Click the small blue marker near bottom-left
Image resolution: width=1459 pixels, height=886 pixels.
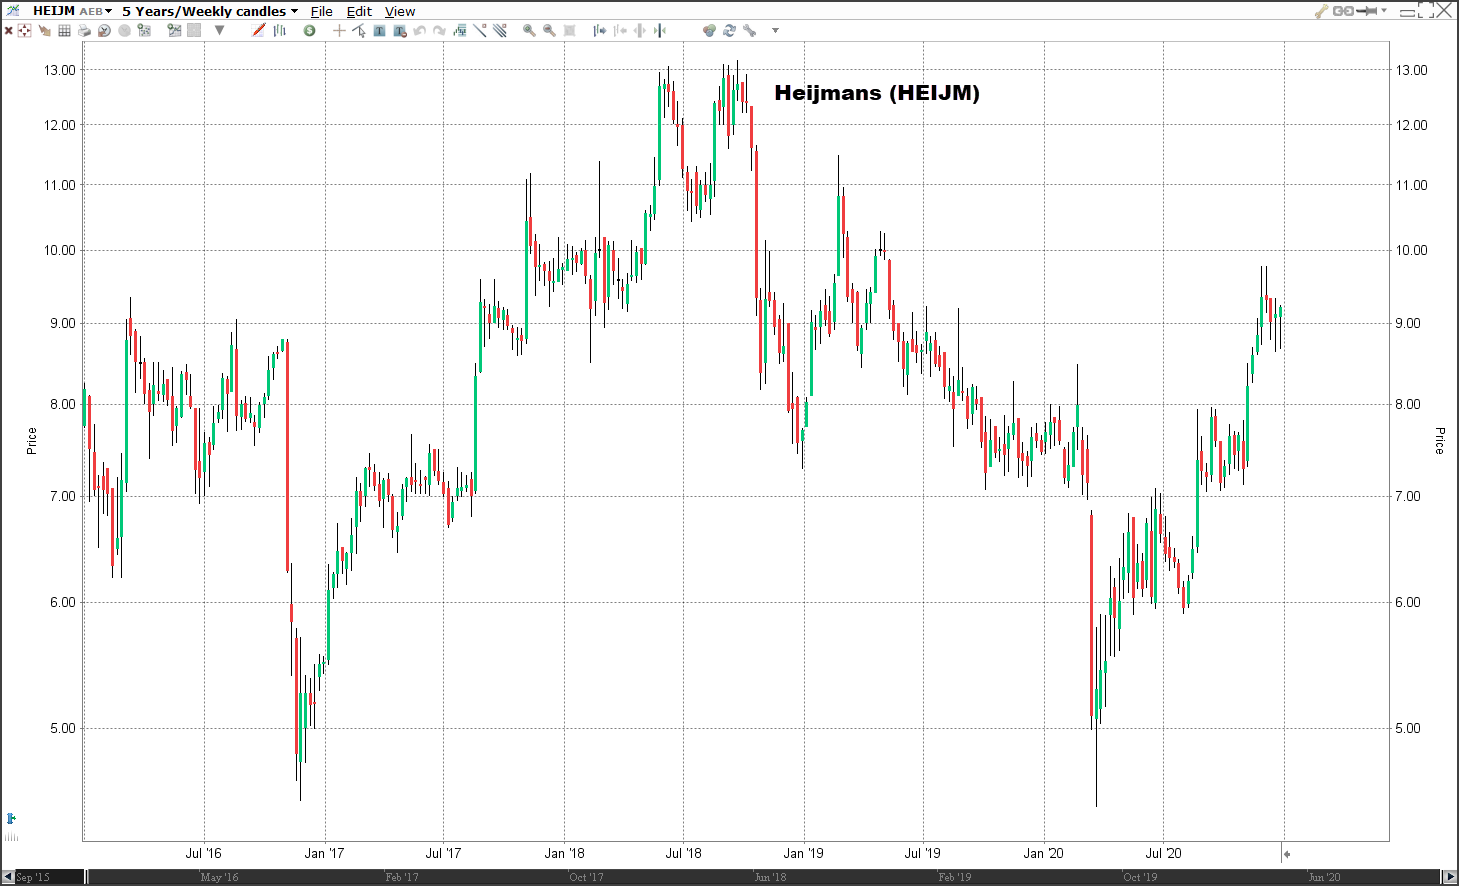pyautogui.click(x=11, y=819)
